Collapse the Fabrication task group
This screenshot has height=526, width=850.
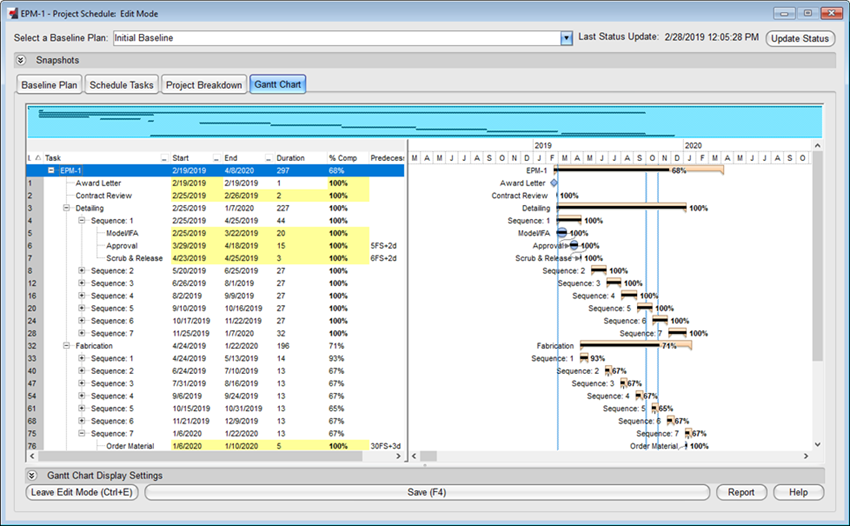67,345
